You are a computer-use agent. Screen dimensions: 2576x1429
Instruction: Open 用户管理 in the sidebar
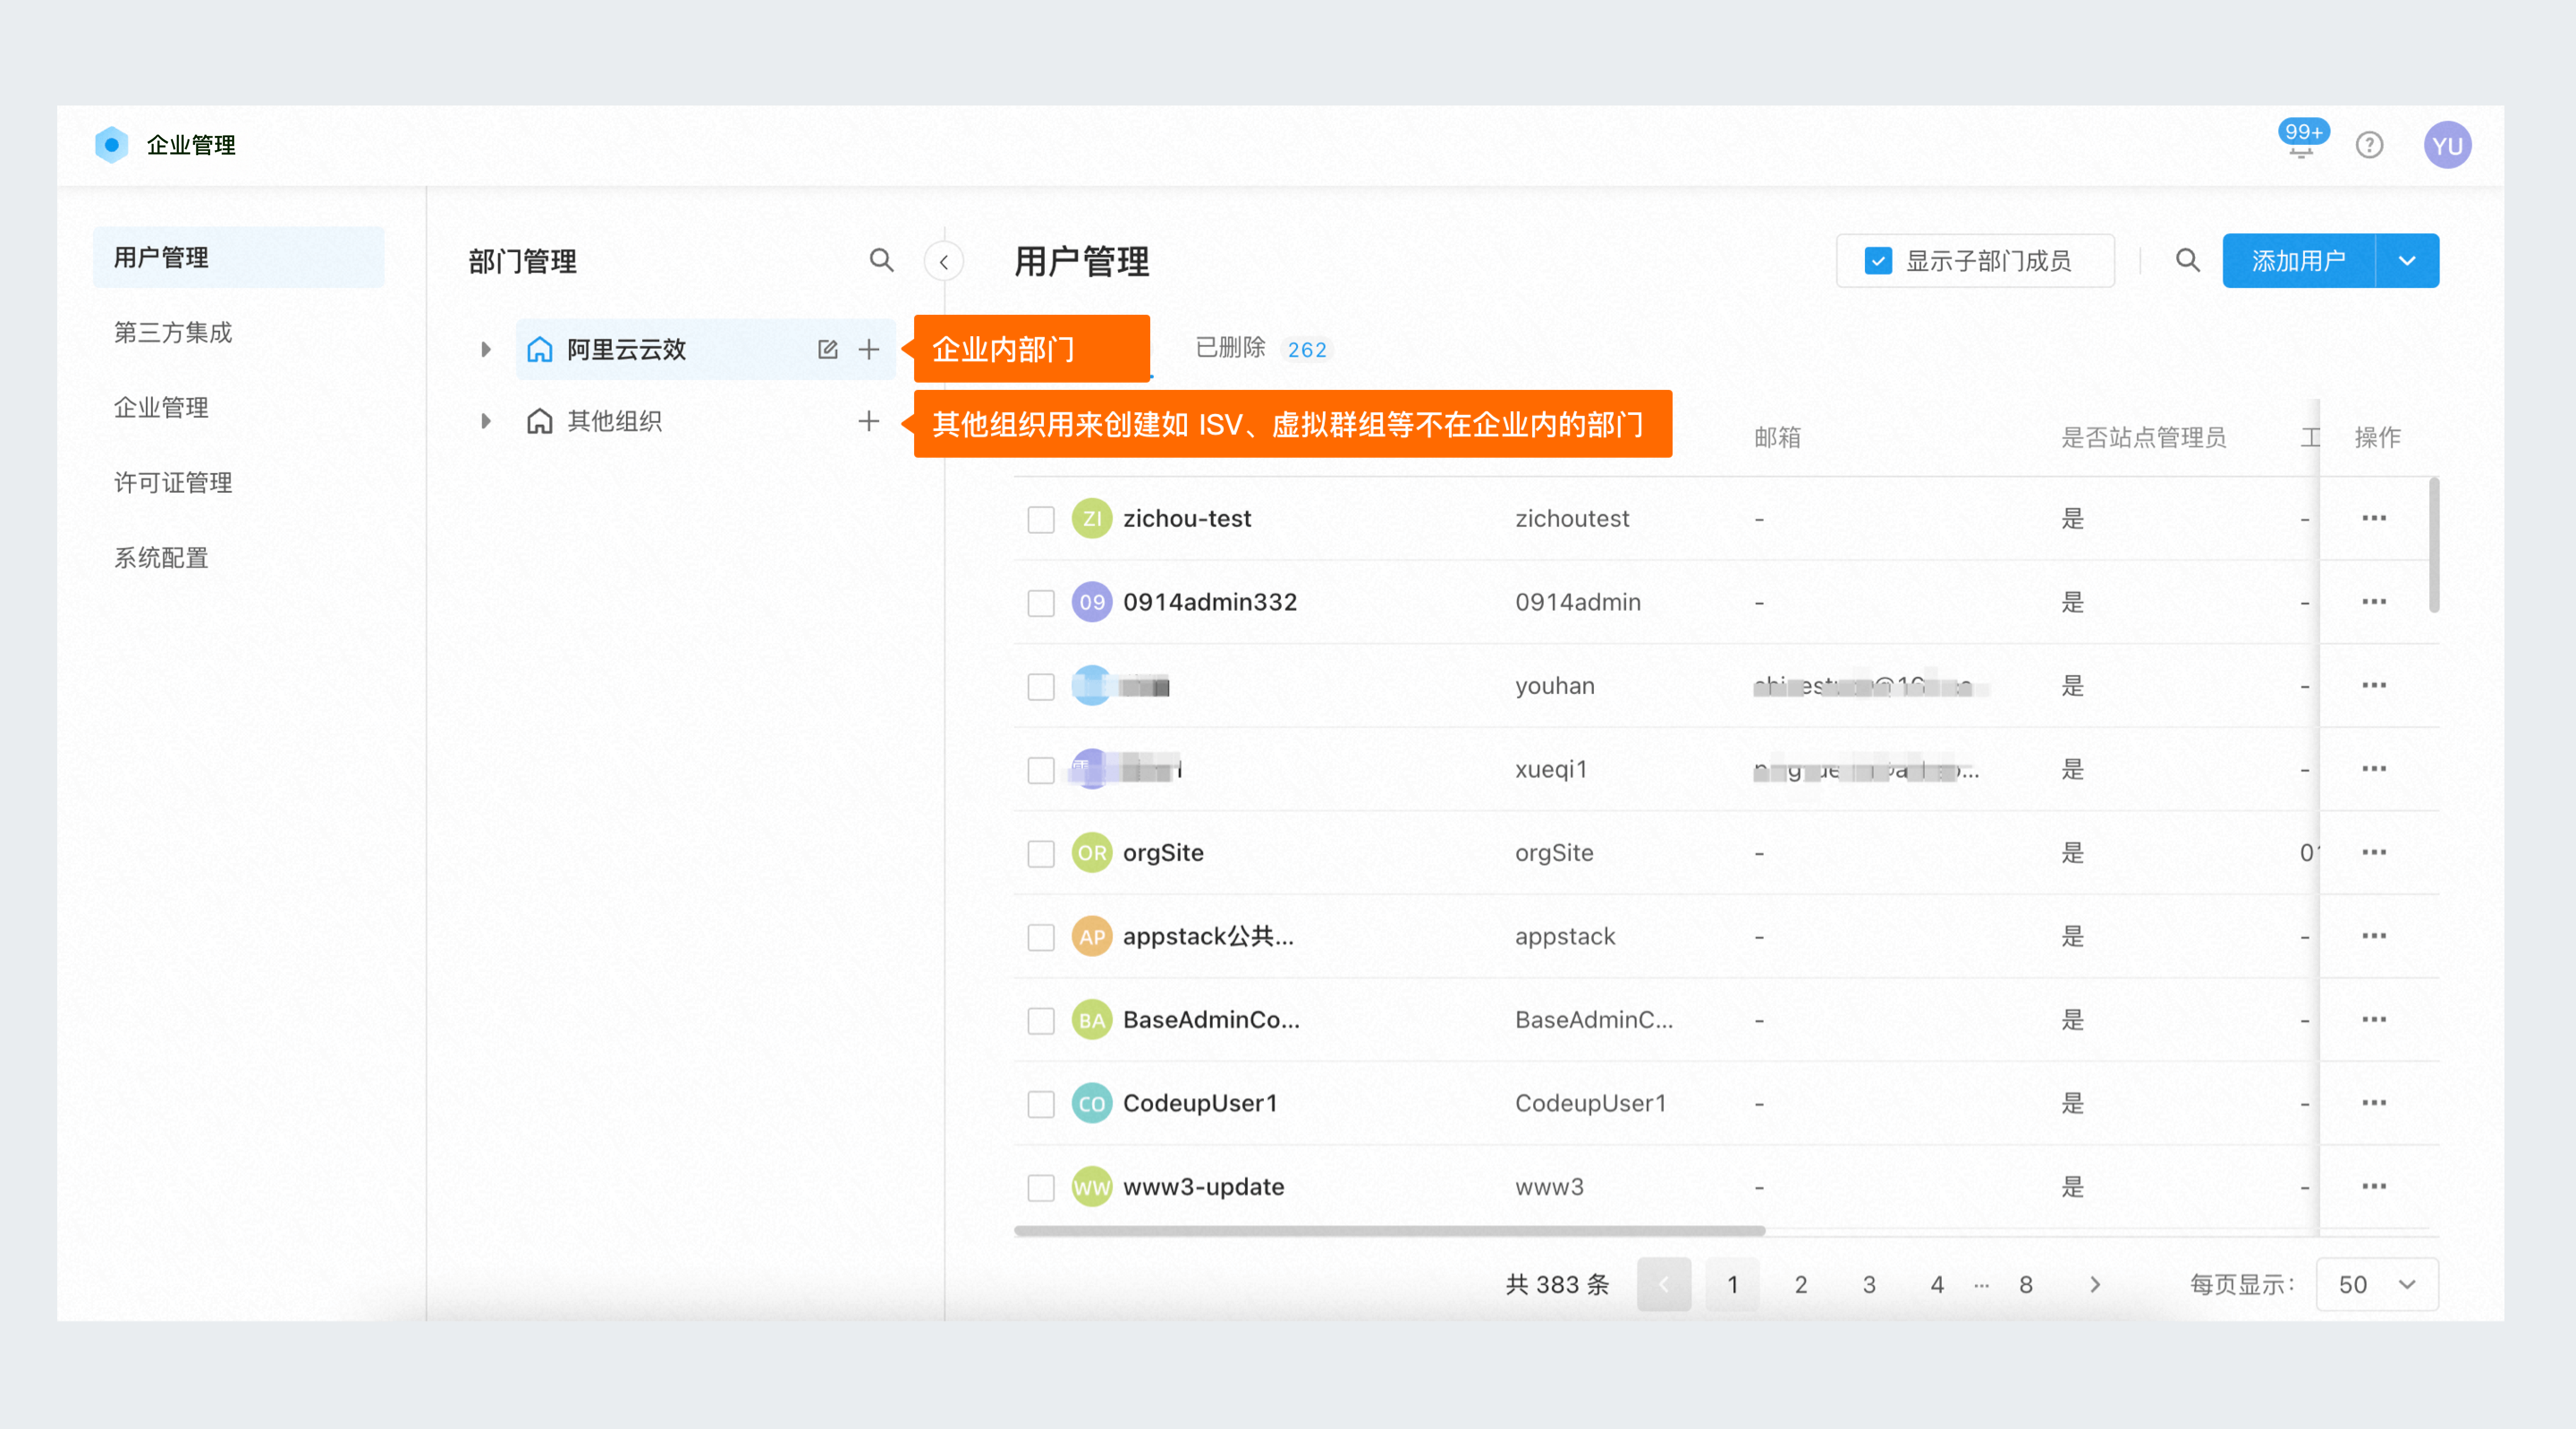click(238, 257)
